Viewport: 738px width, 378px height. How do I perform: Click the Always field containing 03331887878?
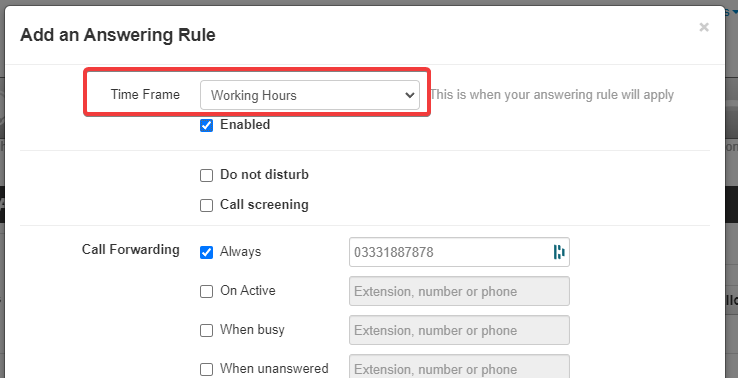point(459,252)
